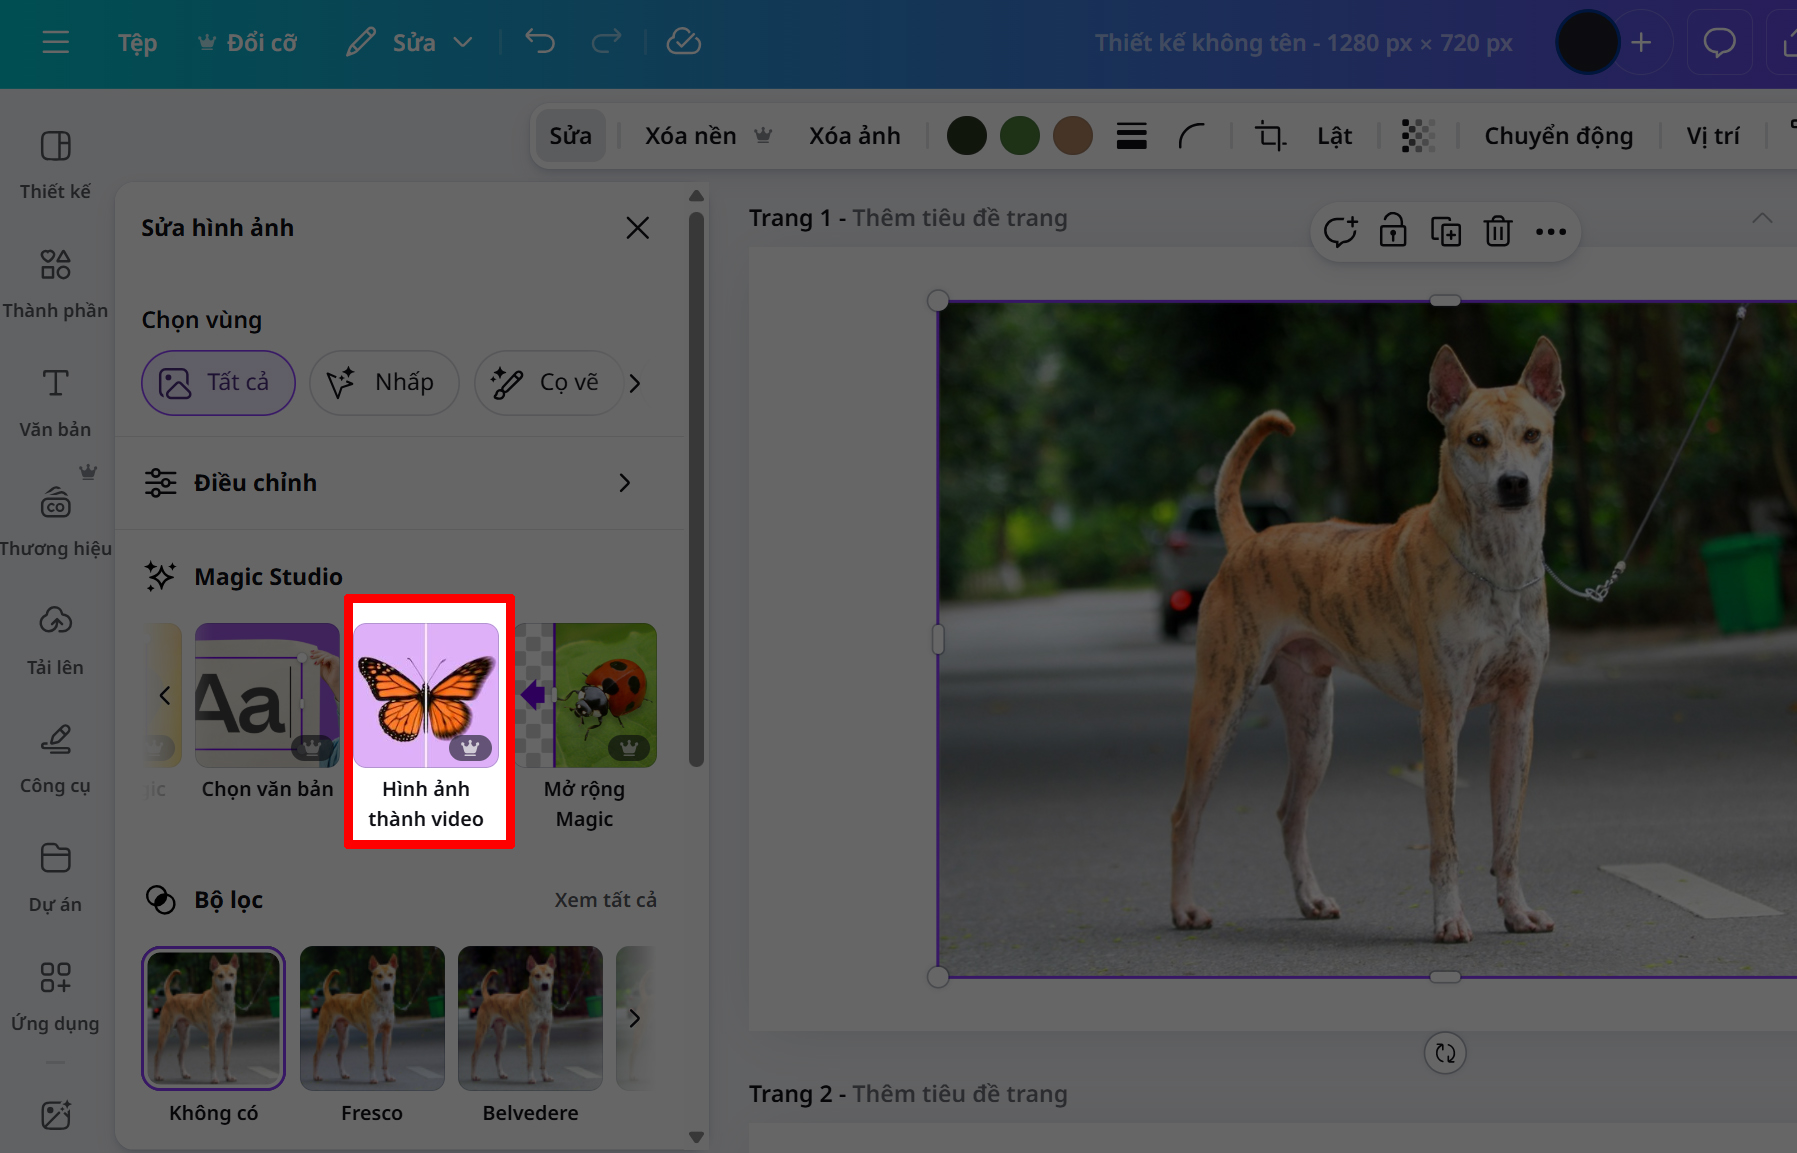Open the Tệp menu
The width and height of the screenshot is (1797, 1153).
click(x=137, y=42)
